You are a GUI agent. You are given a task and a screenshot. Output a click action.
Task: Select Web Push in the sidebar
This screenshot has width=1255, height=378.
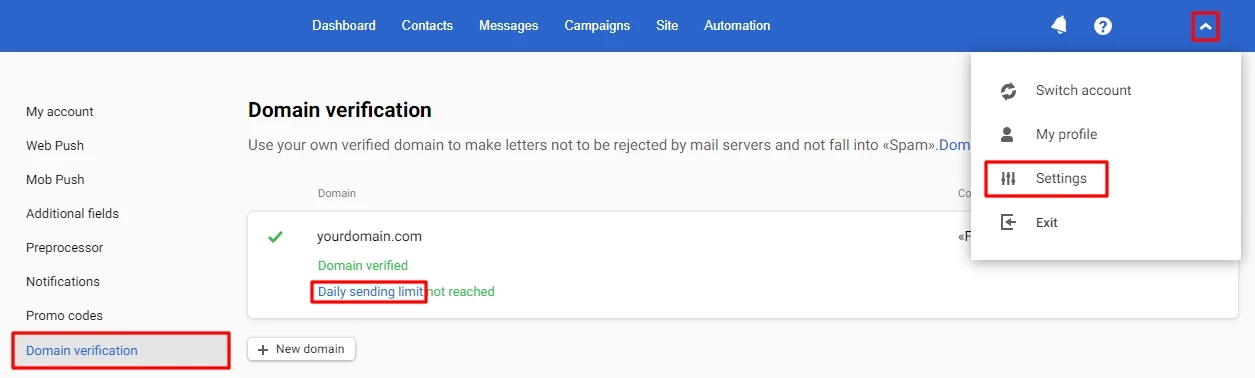[55, 146]
